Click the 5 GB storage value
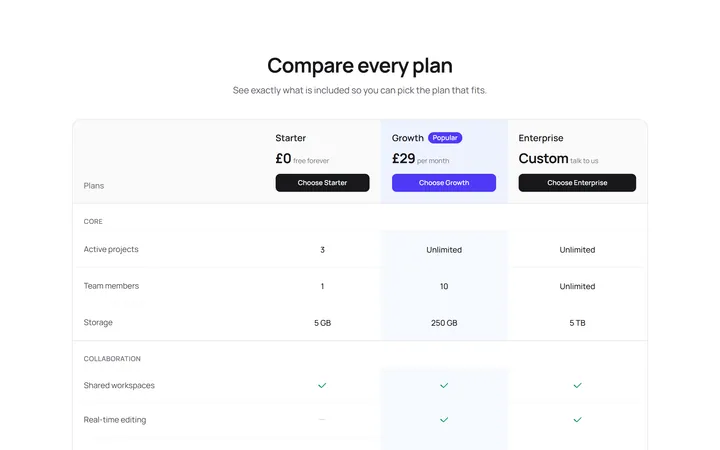The height and width of the screenshot is (450, 720). 322,323
